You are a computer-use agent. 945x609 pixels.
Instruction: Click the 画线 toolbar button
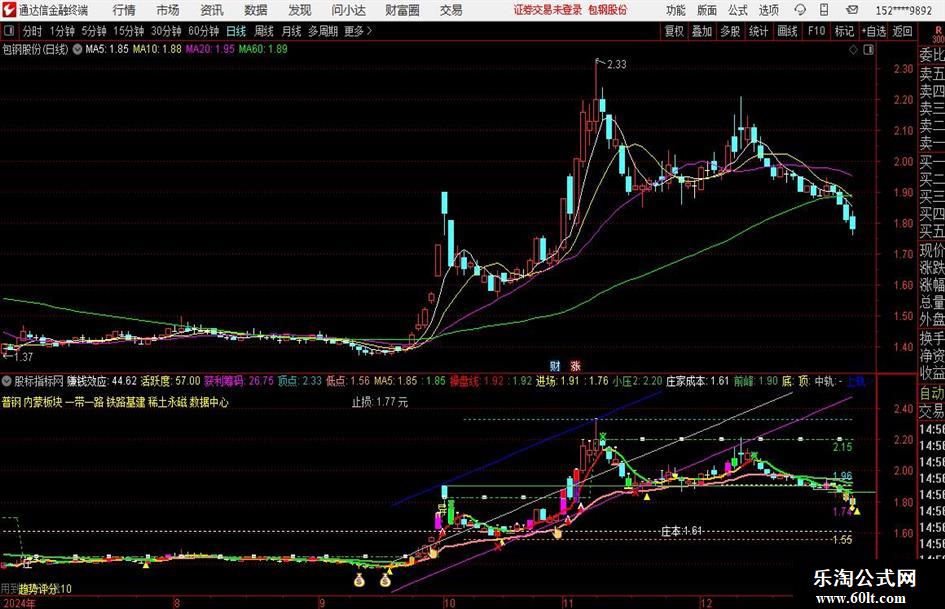[788, 31]
